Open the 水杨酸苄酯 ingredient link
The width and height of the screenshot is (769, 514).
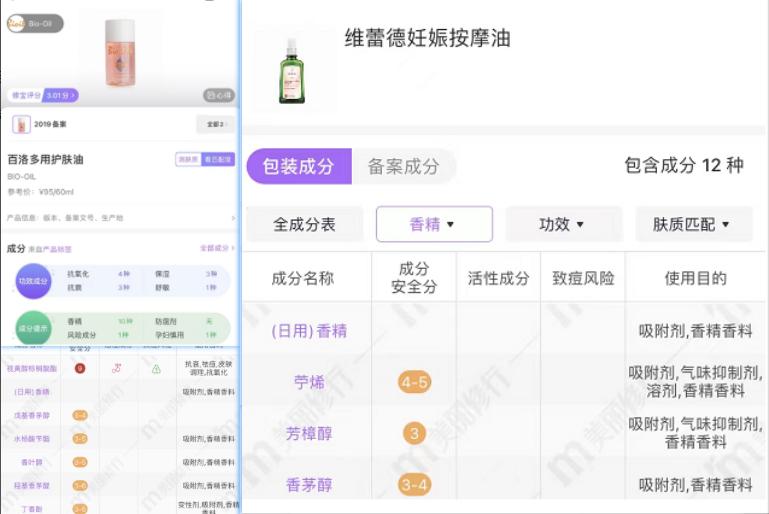[32, 439]
